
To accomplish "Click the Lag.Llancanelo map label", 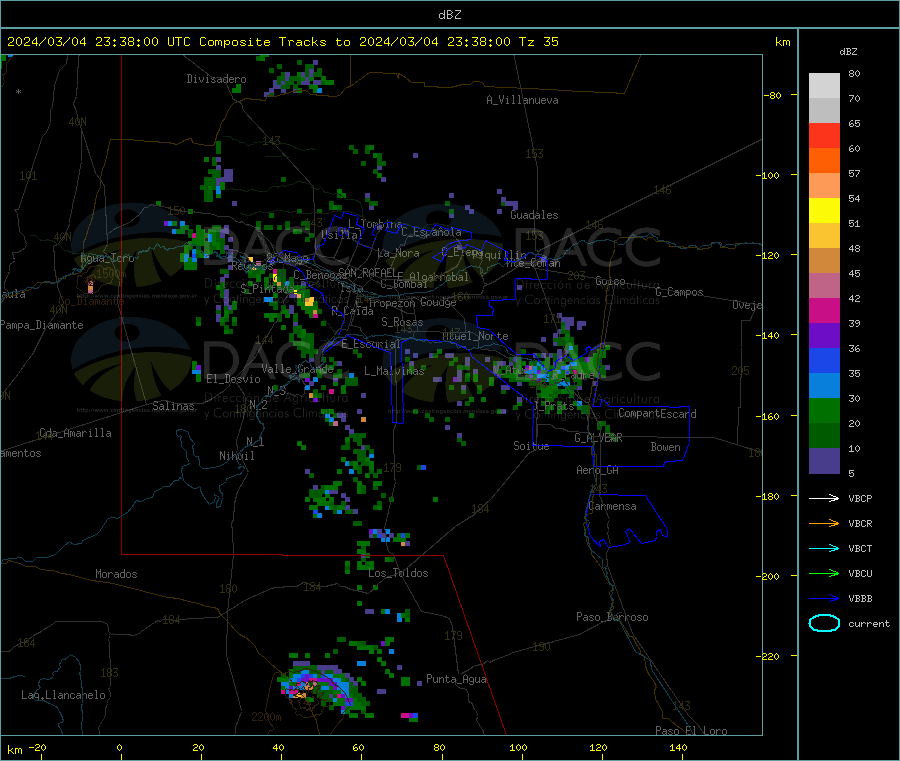I will [x=64, y=695].
